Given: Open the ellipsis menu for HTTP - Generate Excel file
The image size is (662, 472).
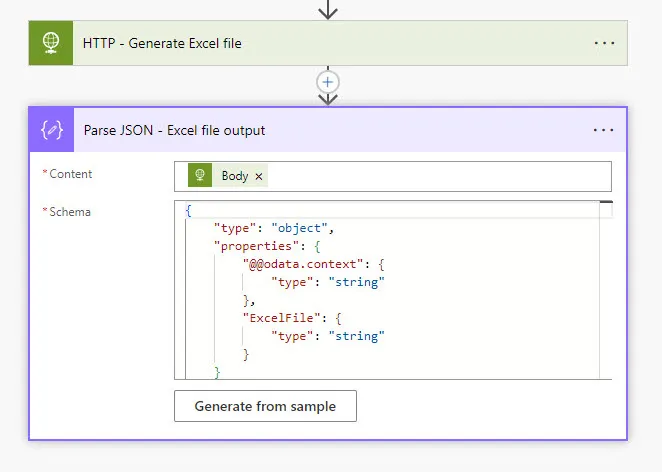Looking at the screenshot, I should click(604, 43).
